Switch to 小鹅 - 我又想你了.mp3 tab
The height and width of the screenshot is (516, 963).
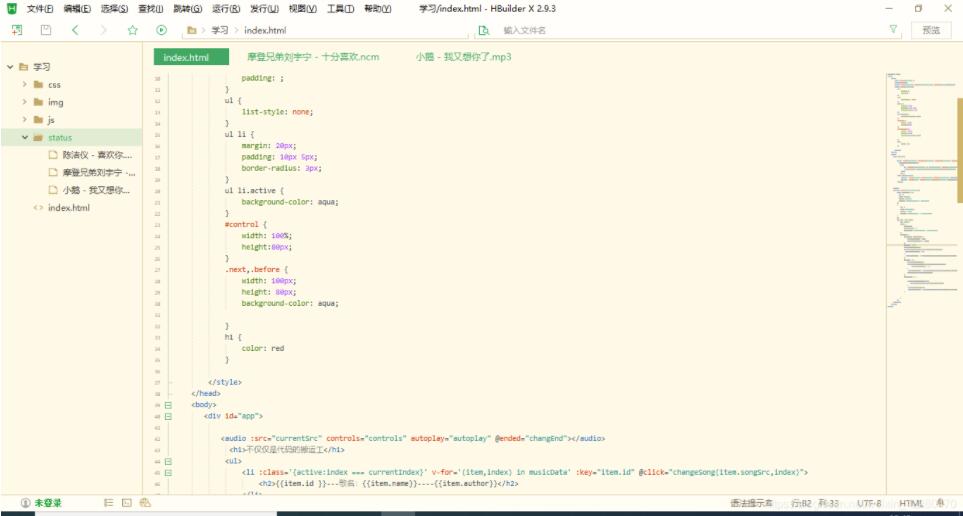(464, 57)
